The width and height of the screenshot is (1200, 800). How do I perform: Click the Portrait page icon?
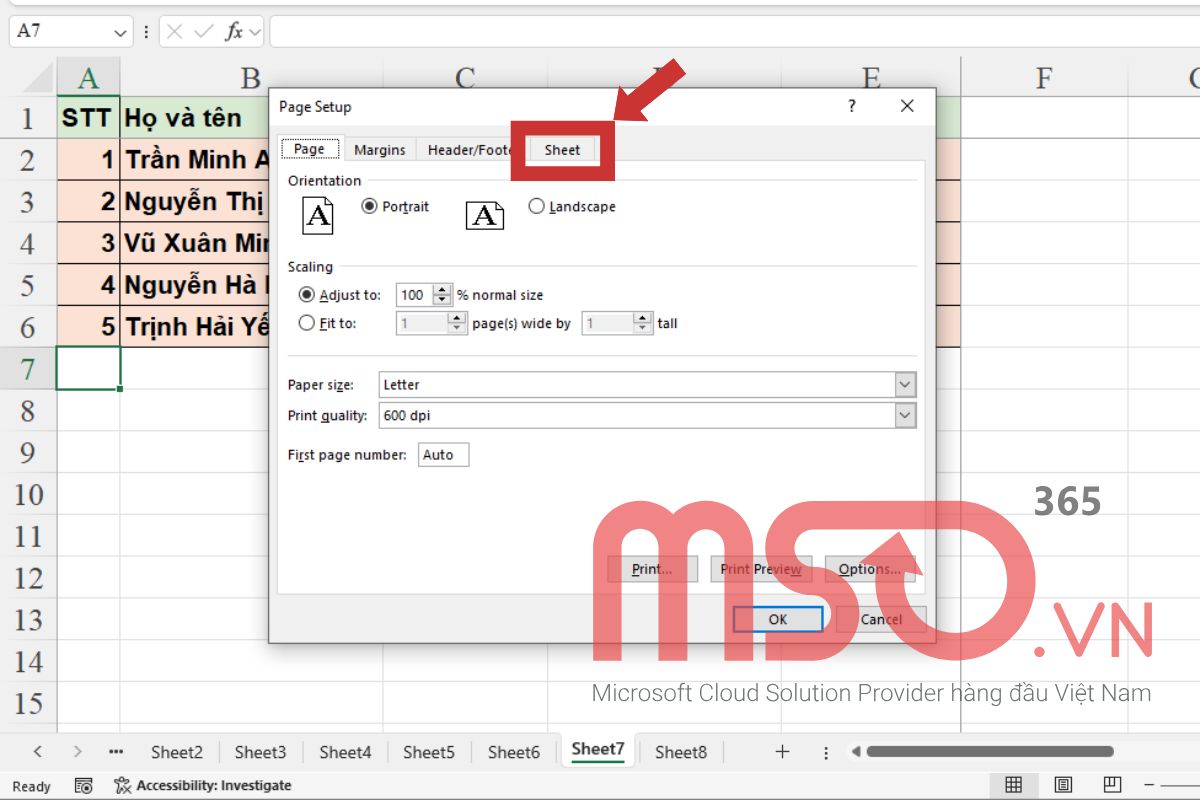click(318, 214)
